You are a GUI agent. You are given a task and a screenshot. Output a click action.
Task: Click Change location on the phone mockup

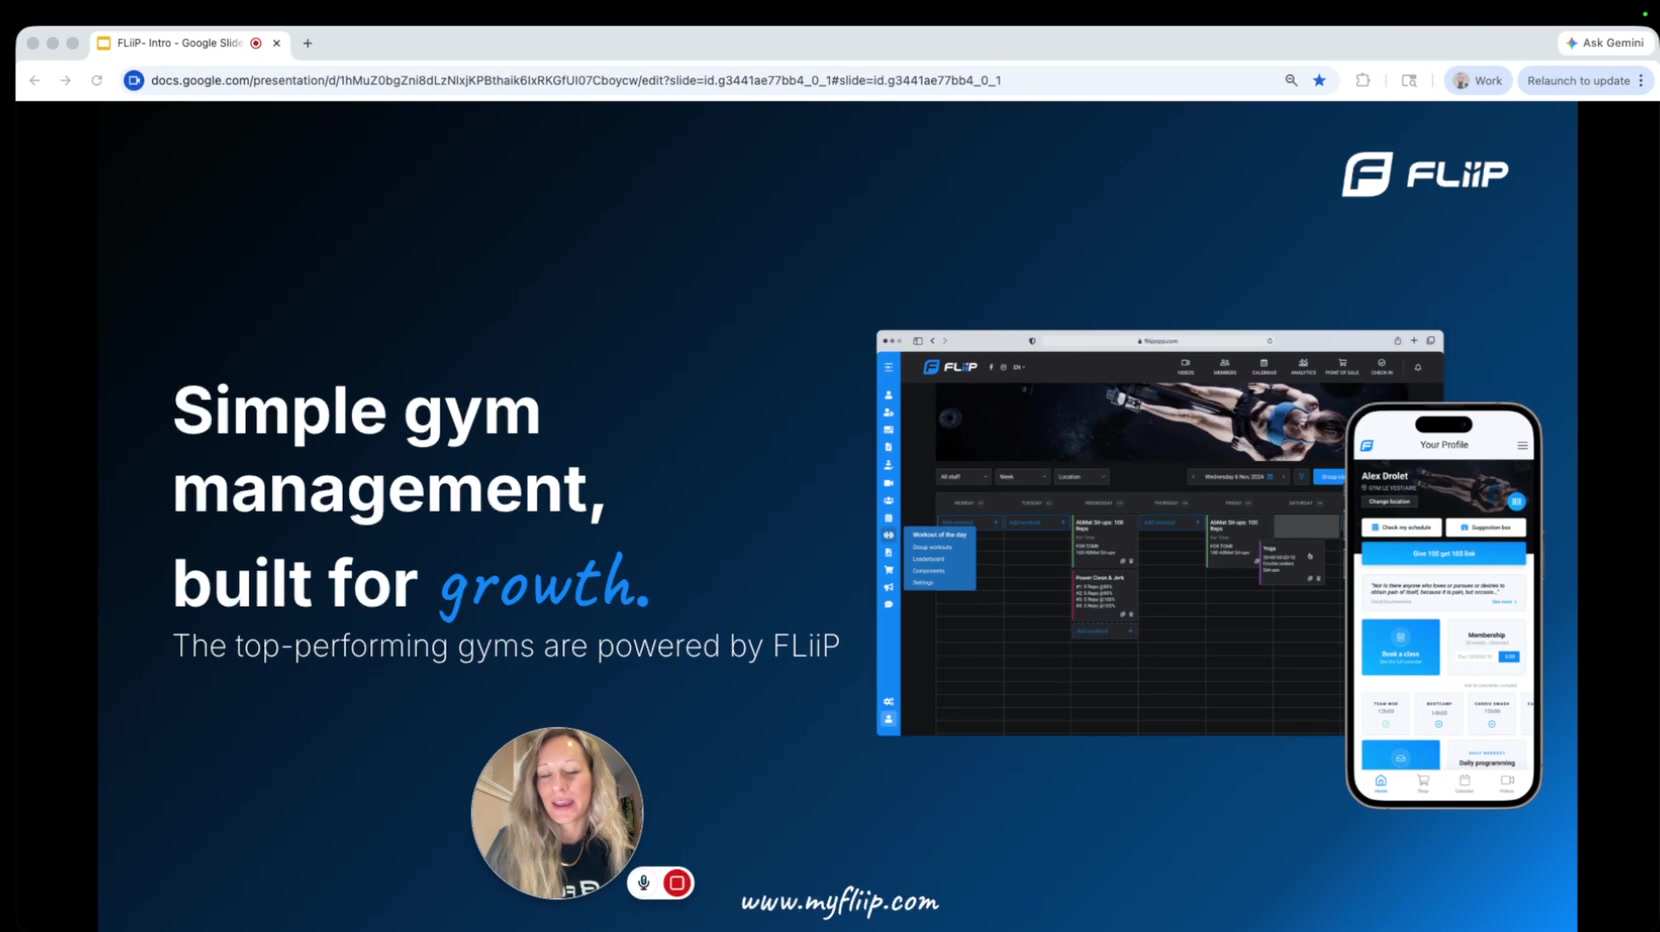pyautogui.click(x=1389, y=502)
